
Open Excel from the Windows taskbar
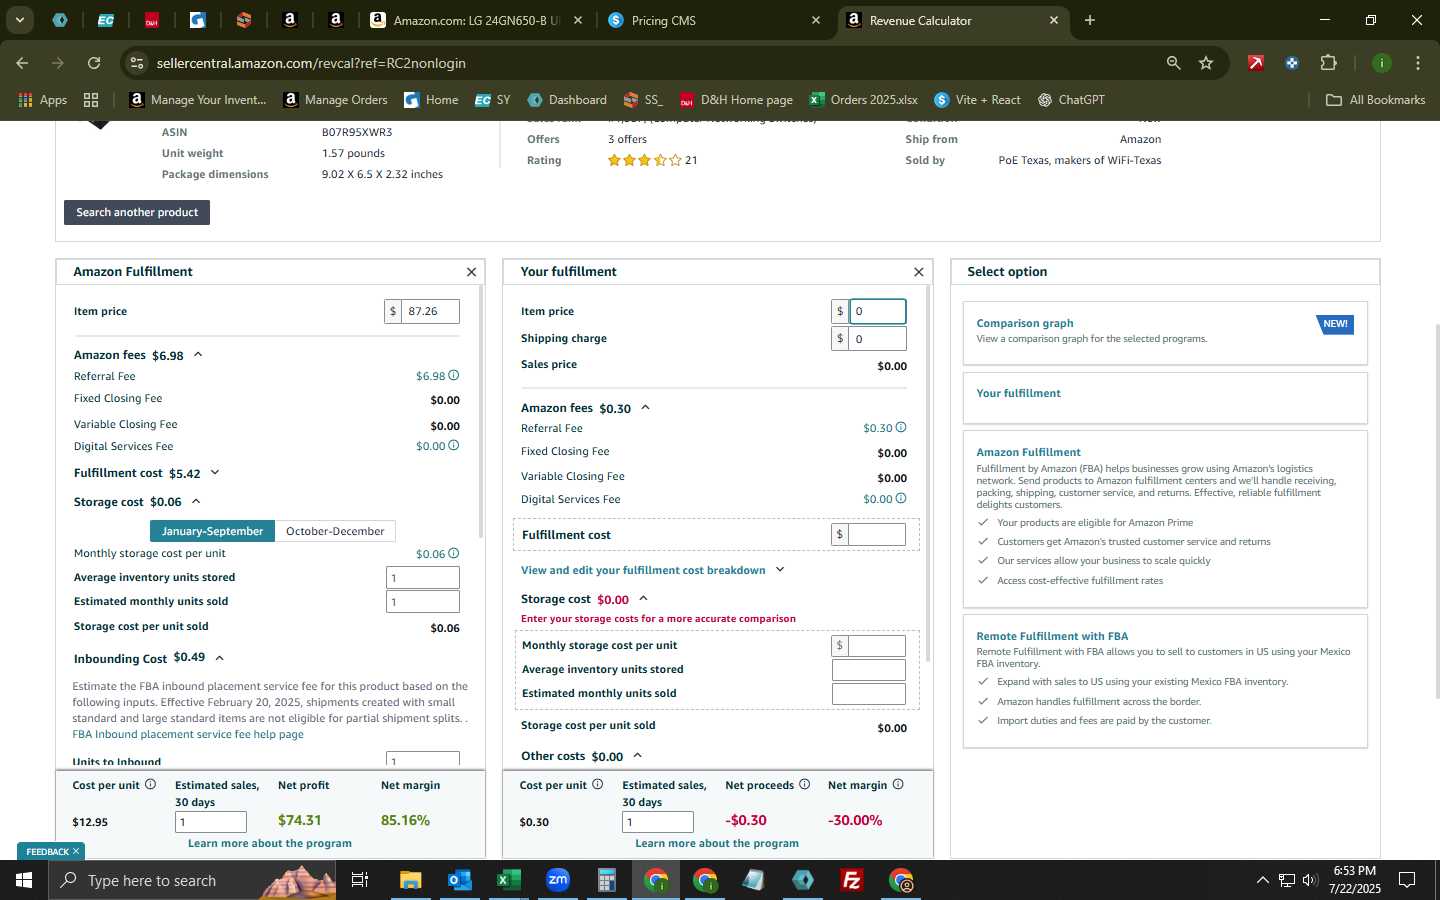[508, 880]
